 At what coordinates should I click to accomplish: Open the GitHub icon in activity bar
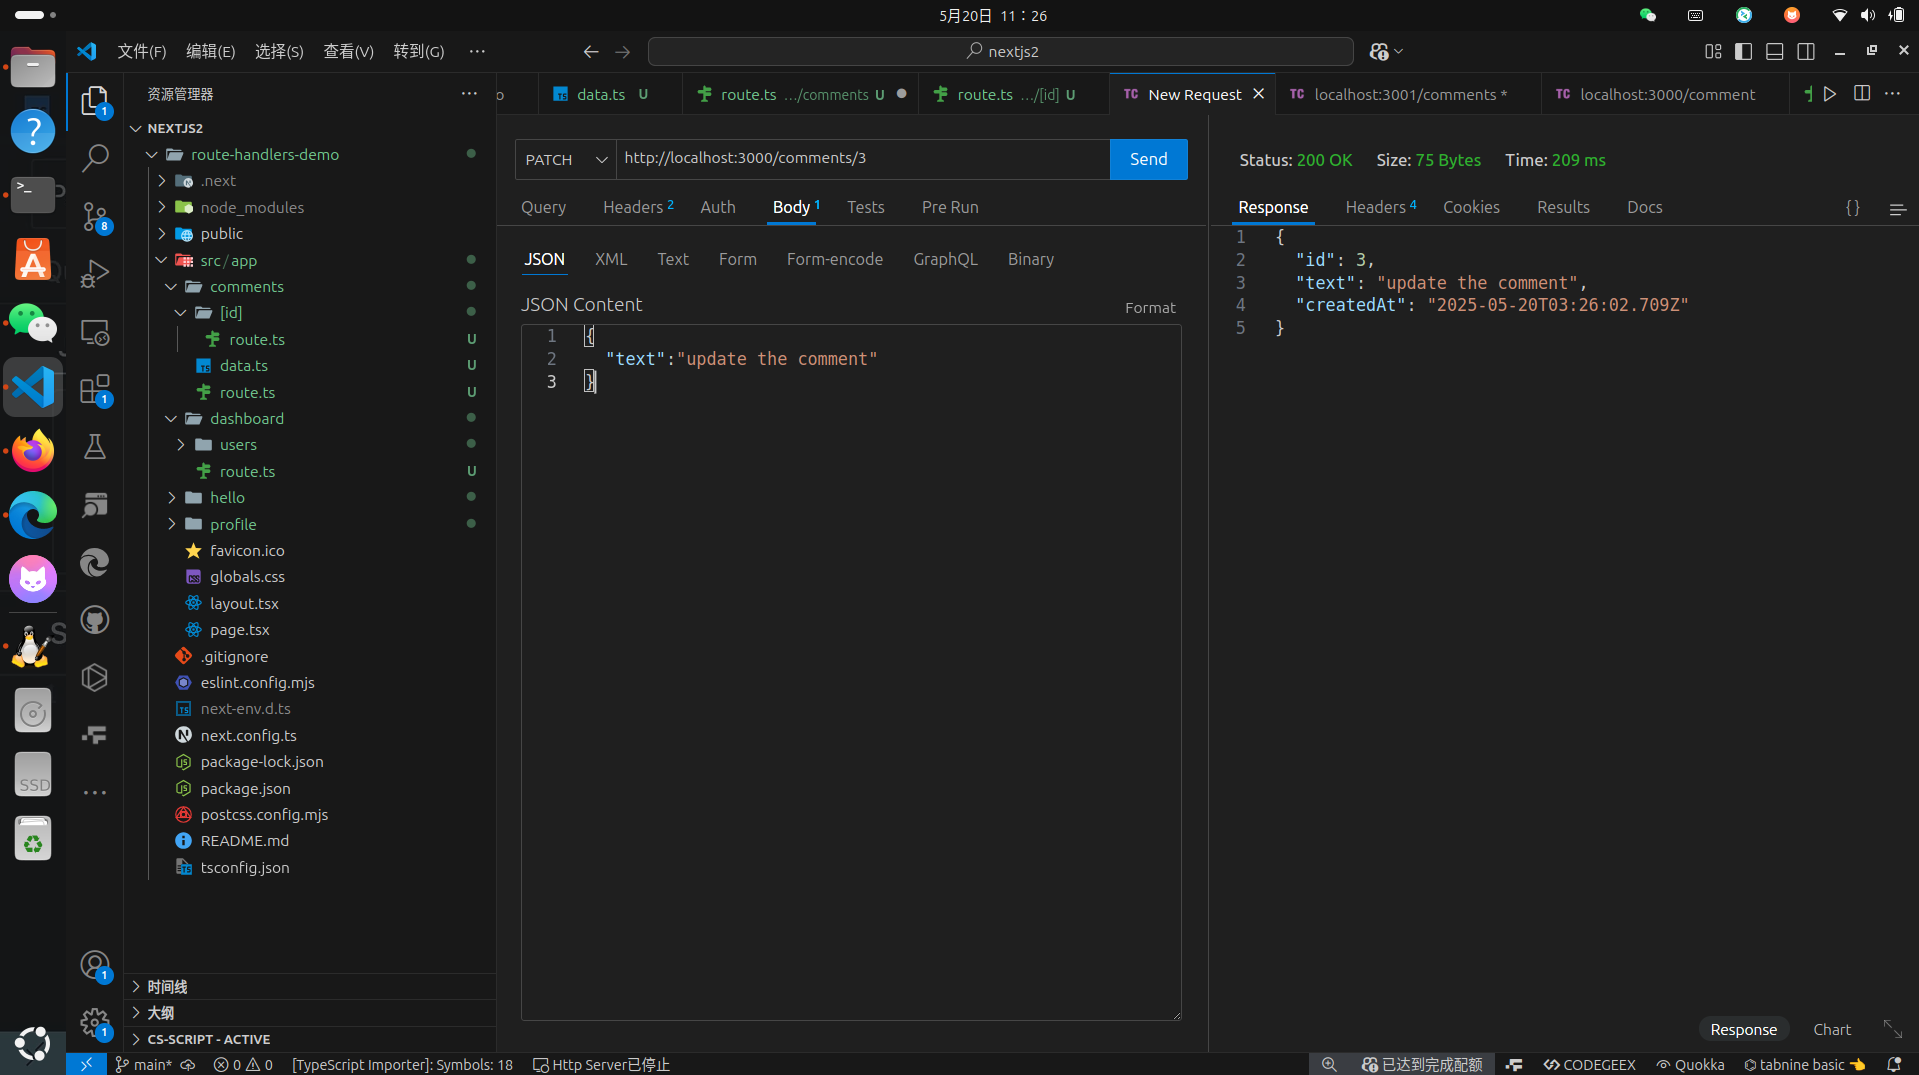95,620
